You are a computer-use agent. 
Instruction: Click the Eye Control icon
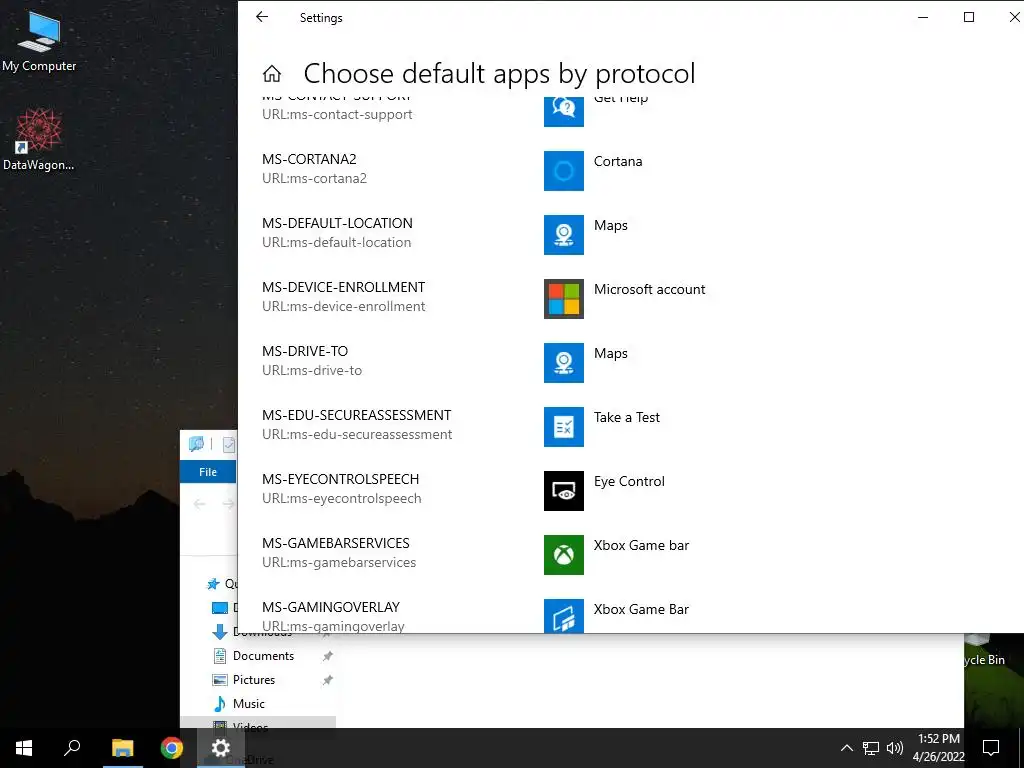point(564,491)
